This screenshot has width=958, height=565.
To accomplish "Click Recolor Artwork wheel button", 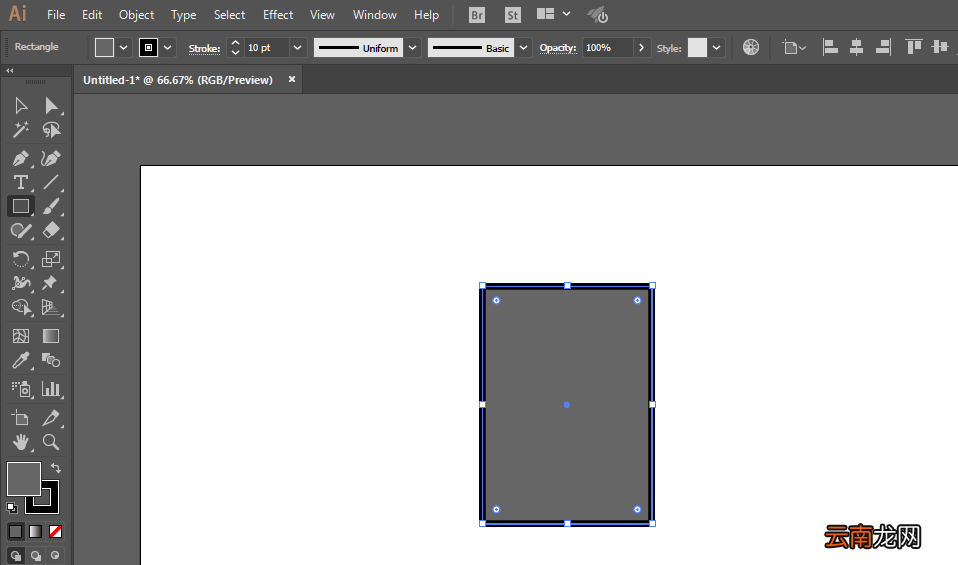I will coord(751,47).
